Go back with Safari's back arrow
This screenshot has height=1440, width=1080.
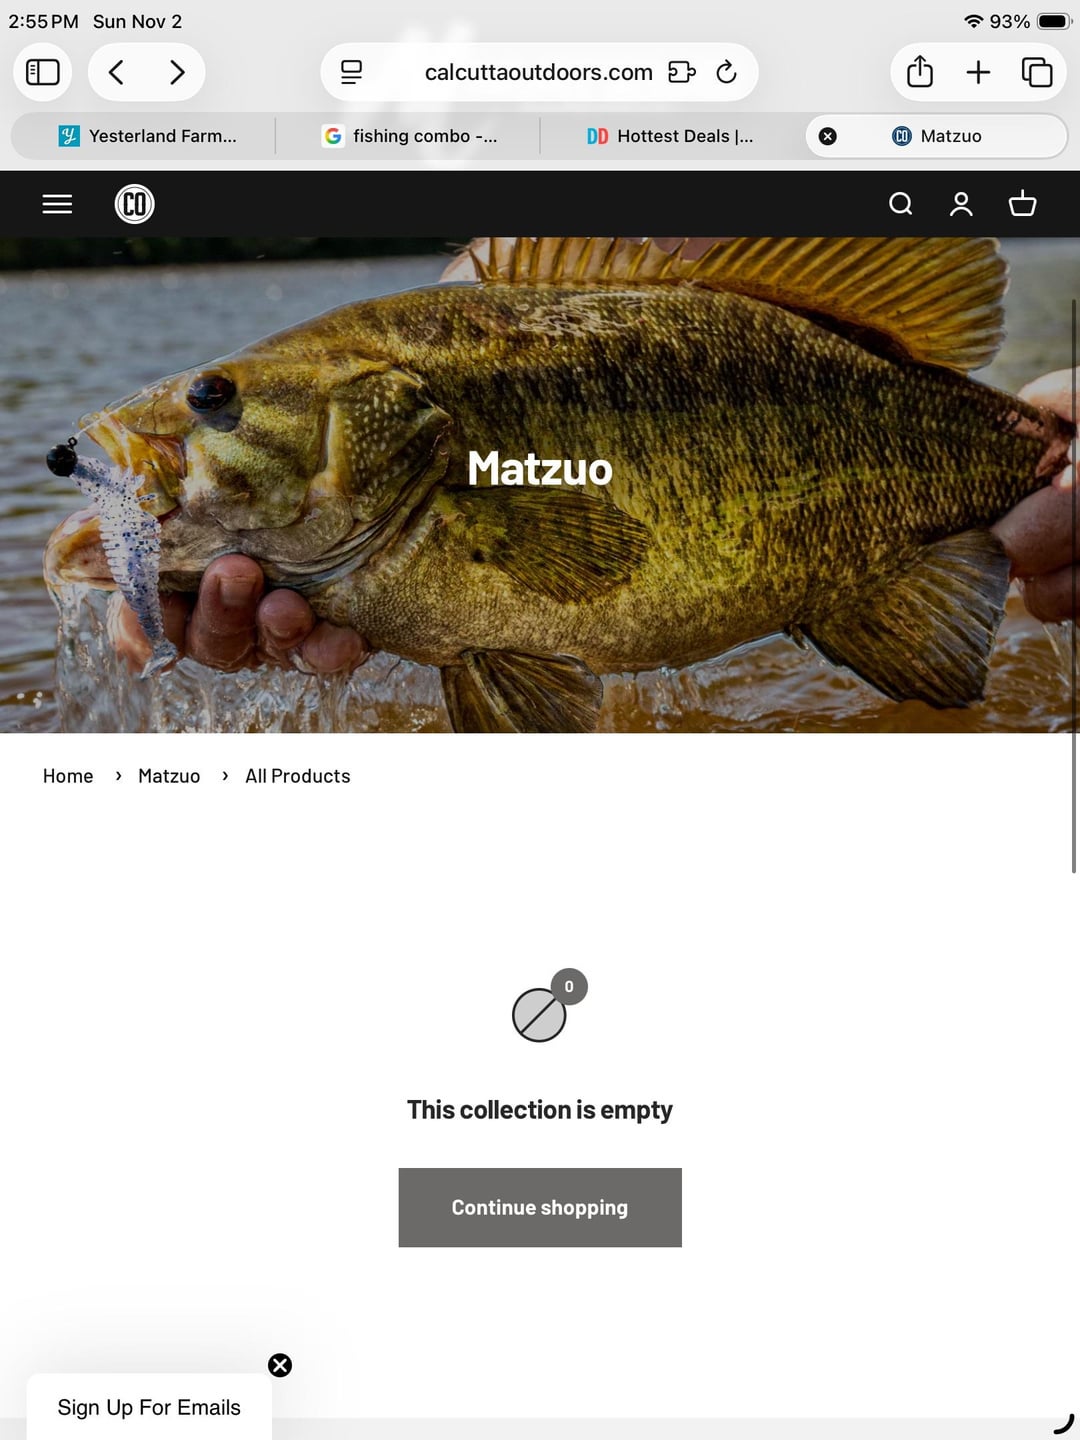pyautogui.click(x=117, y=72)
